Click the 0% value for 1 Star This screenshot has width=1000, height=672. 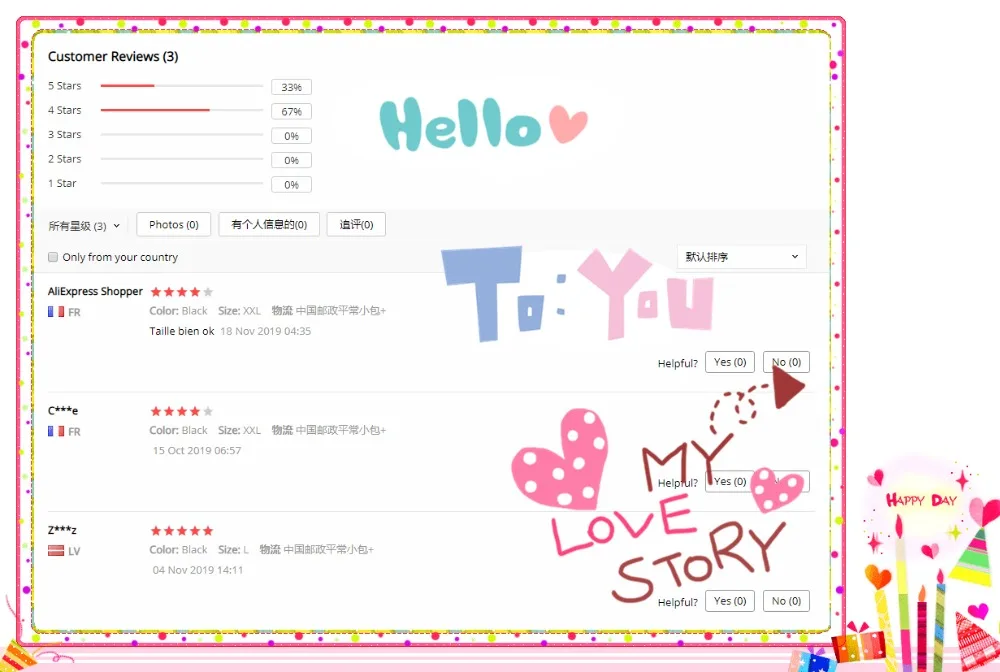(x=291, y=184)
